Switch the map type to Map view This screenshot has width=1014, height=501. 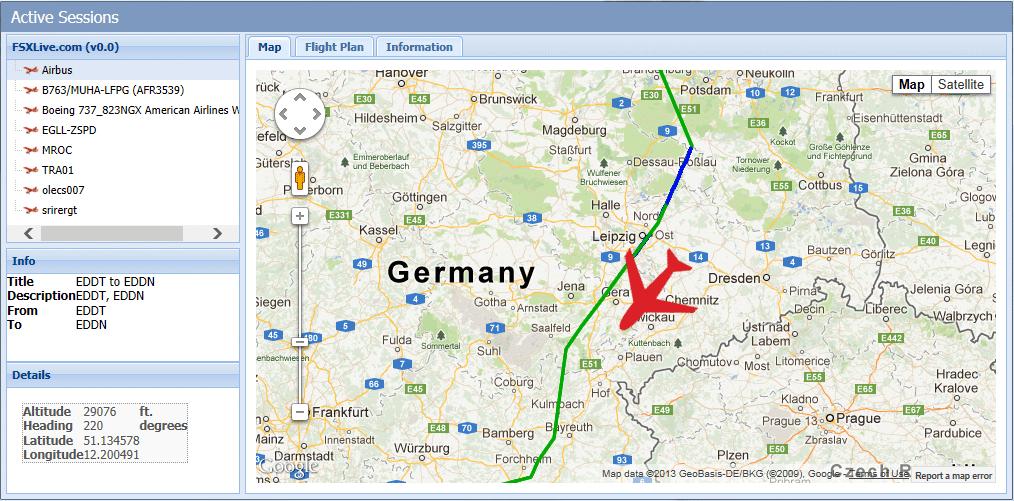912,85
